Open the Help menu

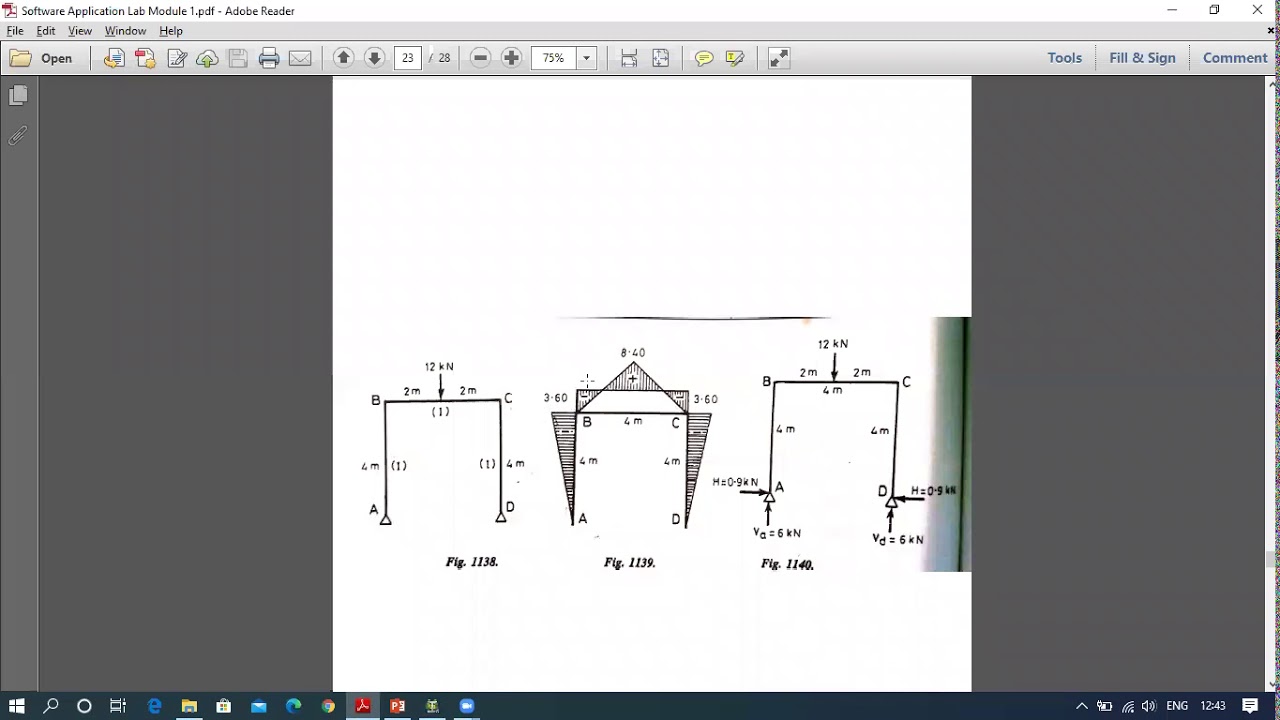tap(171, 31)
